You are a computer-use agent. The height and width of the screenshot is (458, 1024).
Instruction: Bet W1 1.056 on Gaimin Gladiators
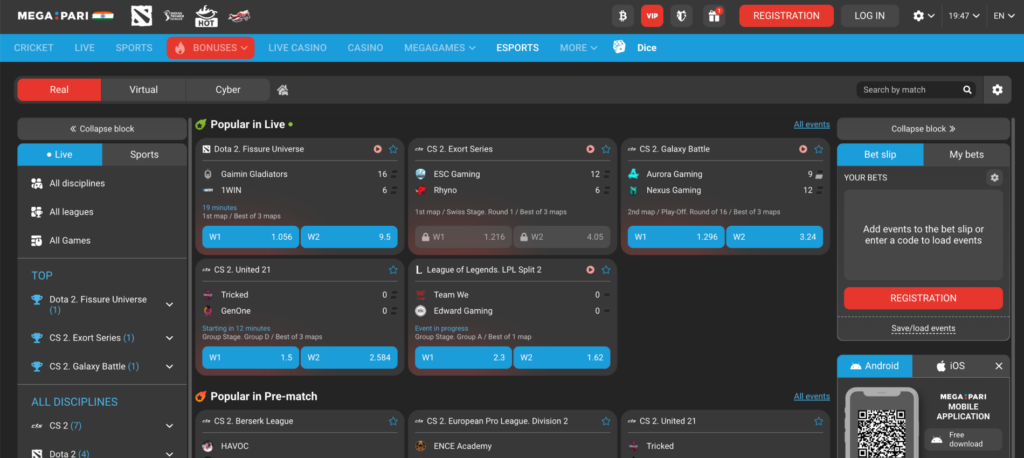click(251, 237)
